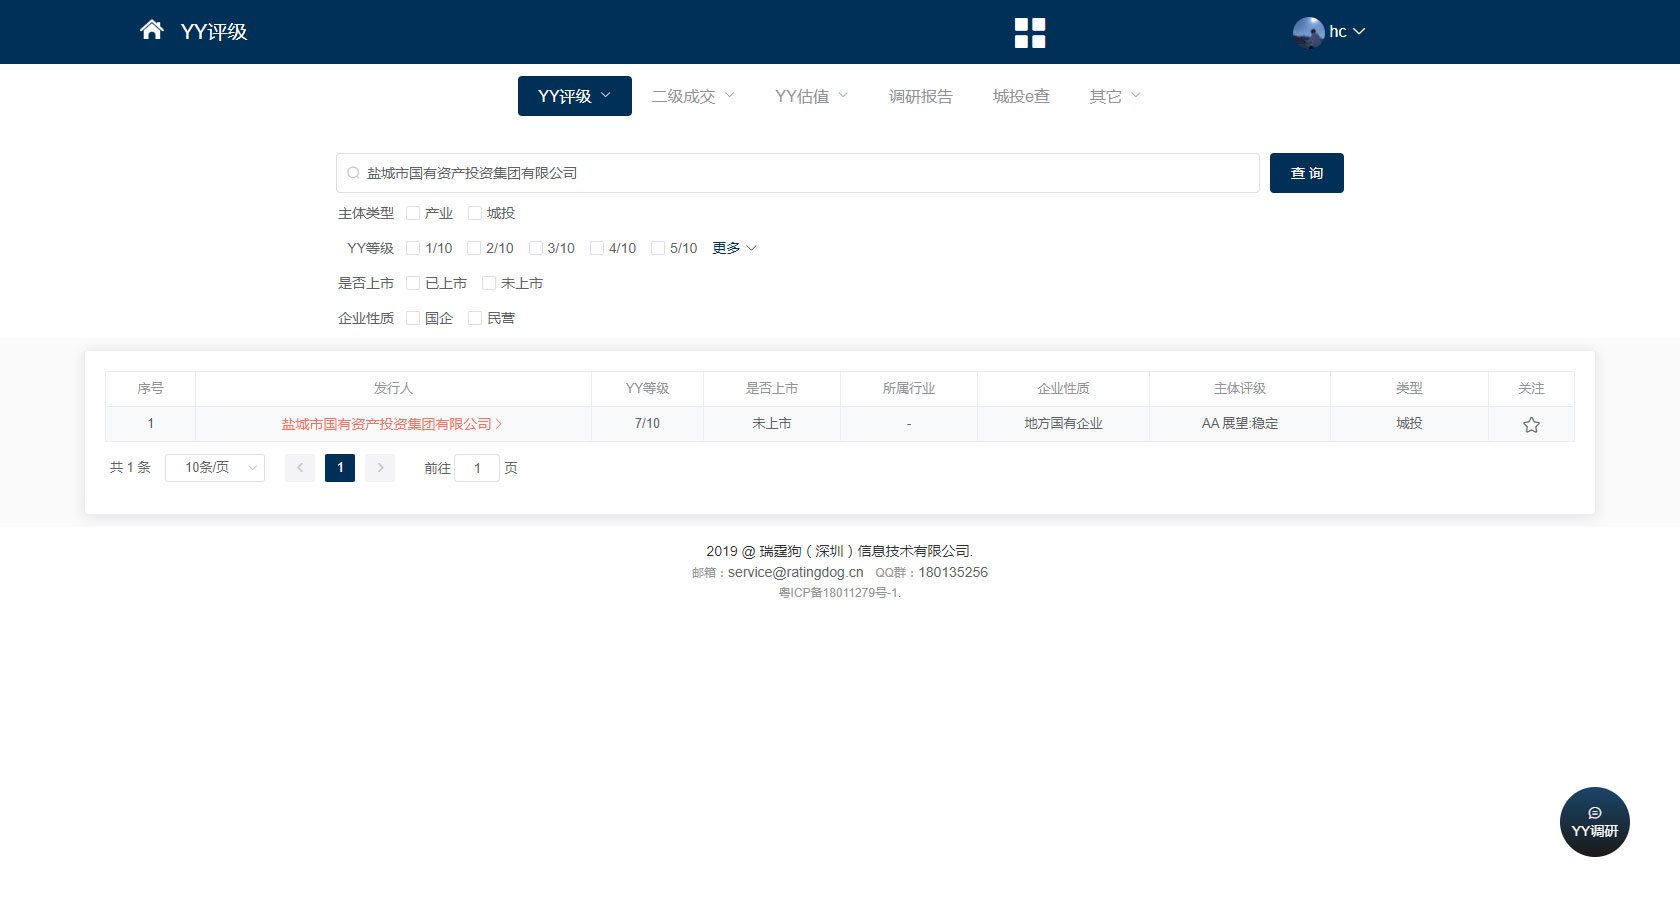Click the 前往 page number input
This screenshot has width=1680, height=907.
(477, 468)
